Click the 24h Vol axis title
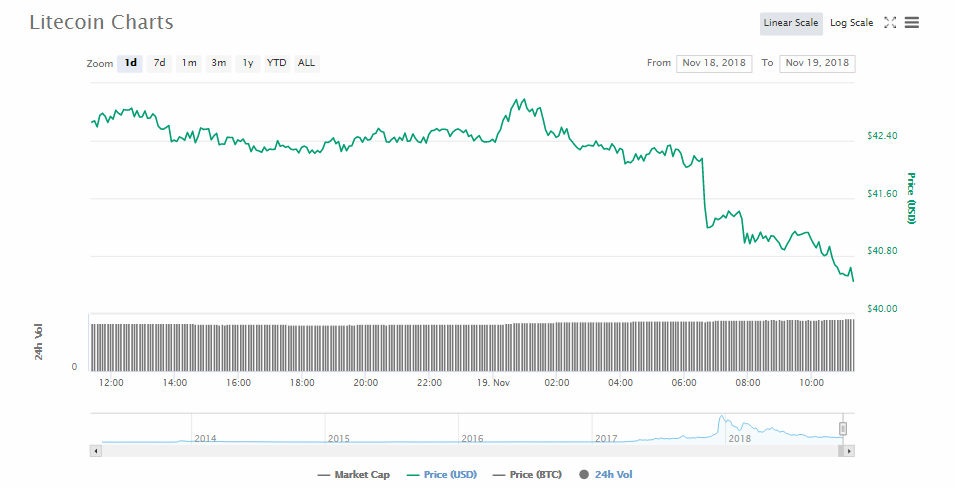This screenshot has height=488, width=955. [x=39, y=342]
